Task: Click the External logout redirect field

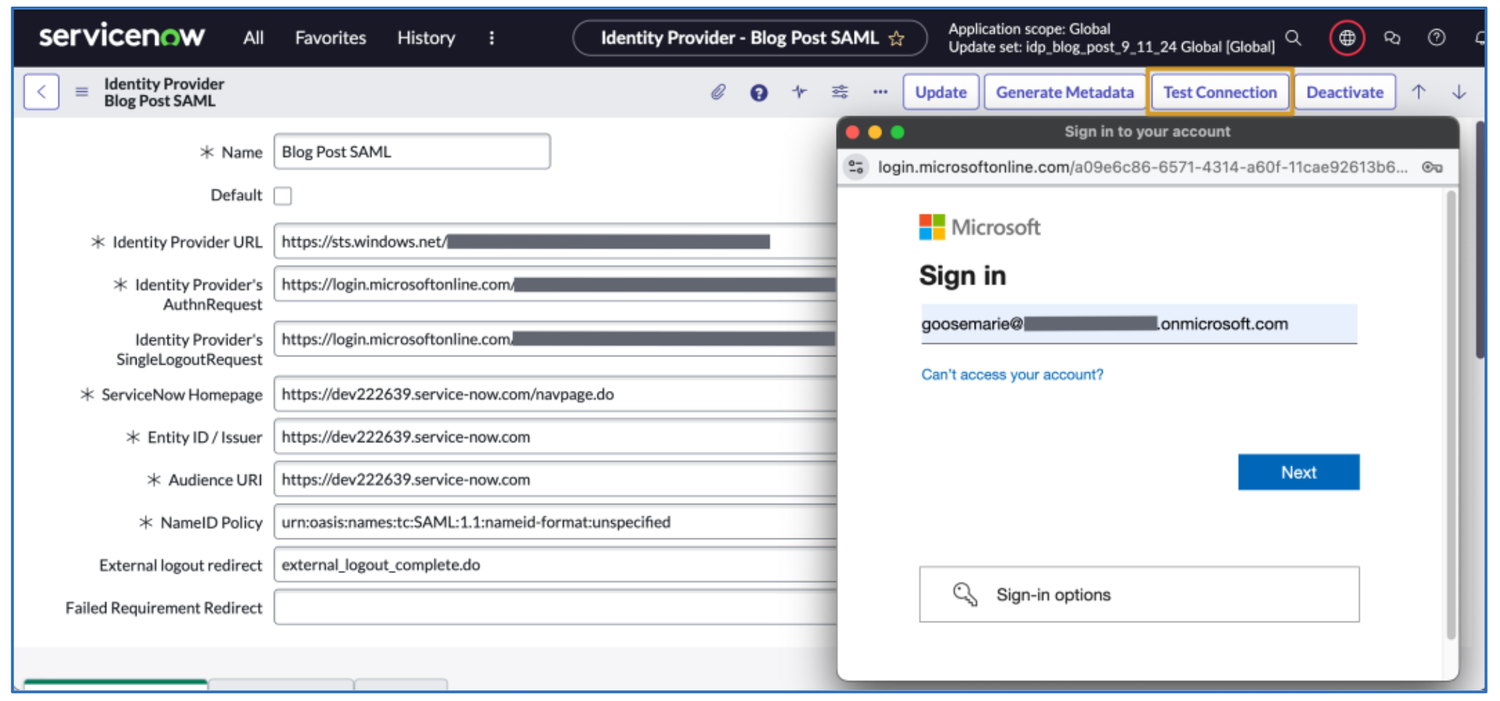Action: tap(555, 565)
